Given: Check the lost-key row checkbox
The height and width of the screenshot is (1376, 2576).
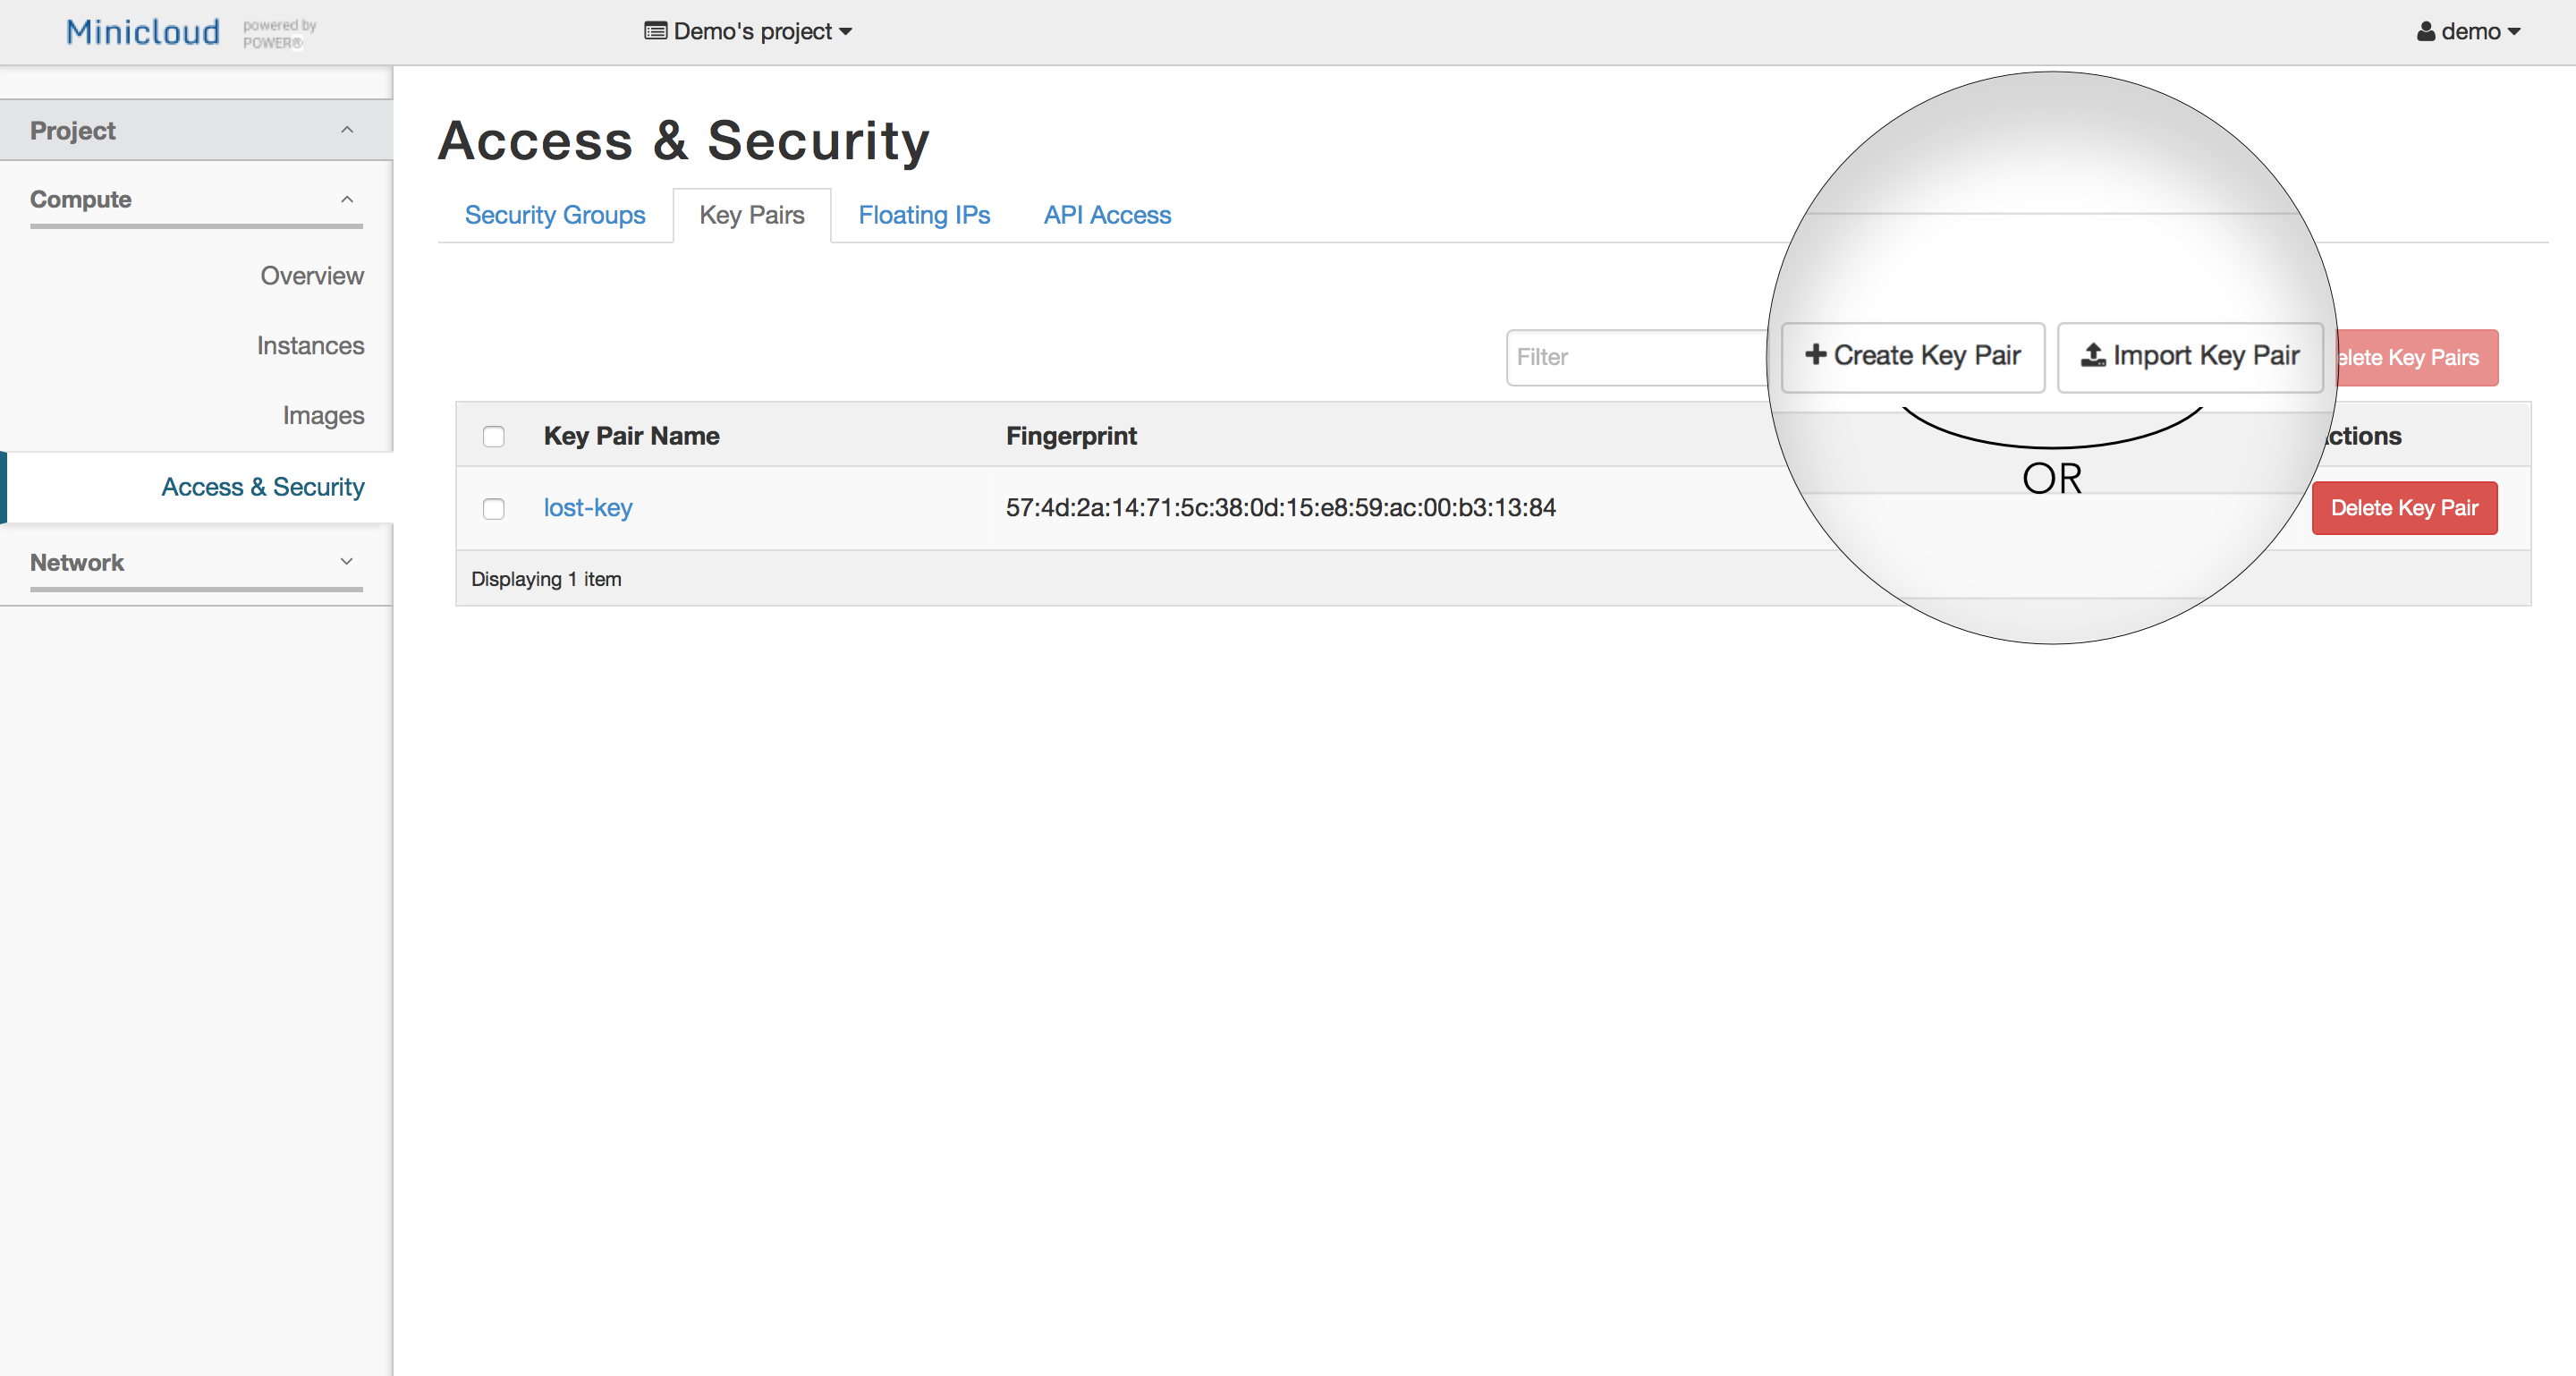Looking at the screenshot, I should click(493, 509).
